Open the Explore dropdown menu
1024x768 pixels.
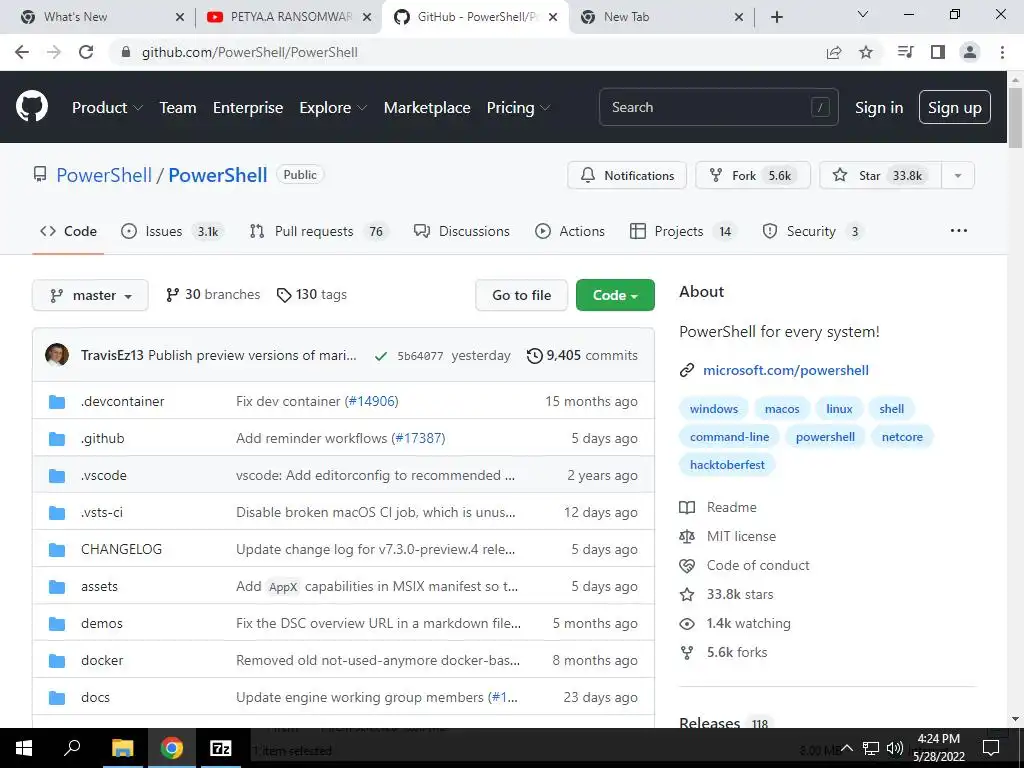click(333, 108)
